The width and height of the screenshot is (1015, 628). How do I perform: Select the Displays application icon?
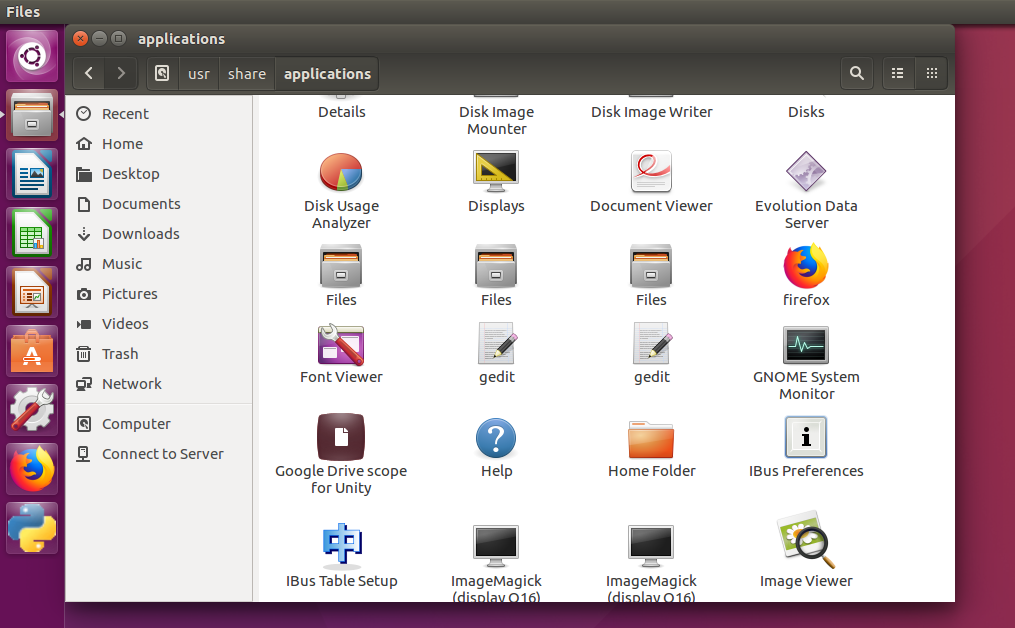[x=496, y=172]
